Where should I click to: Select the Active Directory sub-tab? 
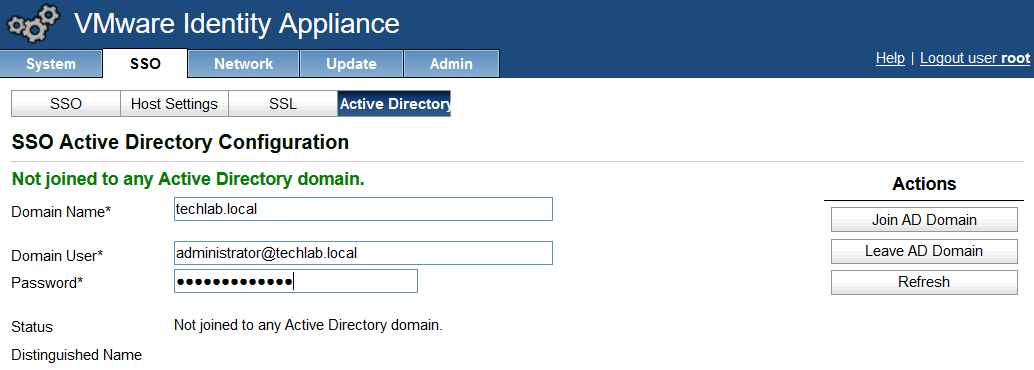click(x=394, y=104)
